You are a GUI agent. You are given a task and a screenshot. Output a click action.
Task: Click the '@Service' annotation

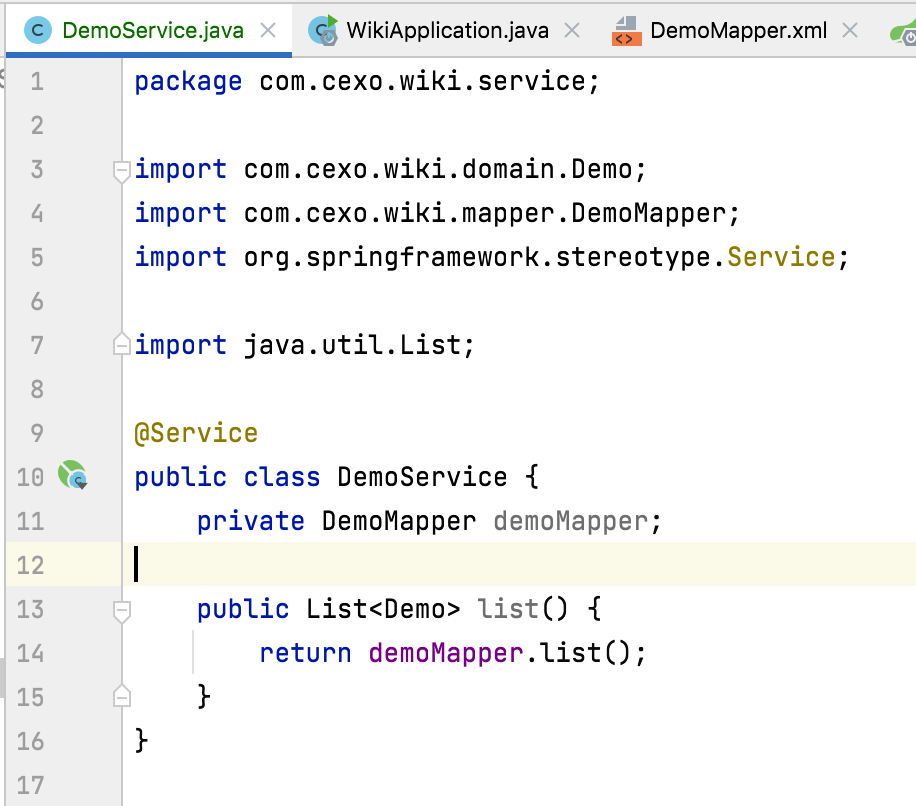point(196,433)
